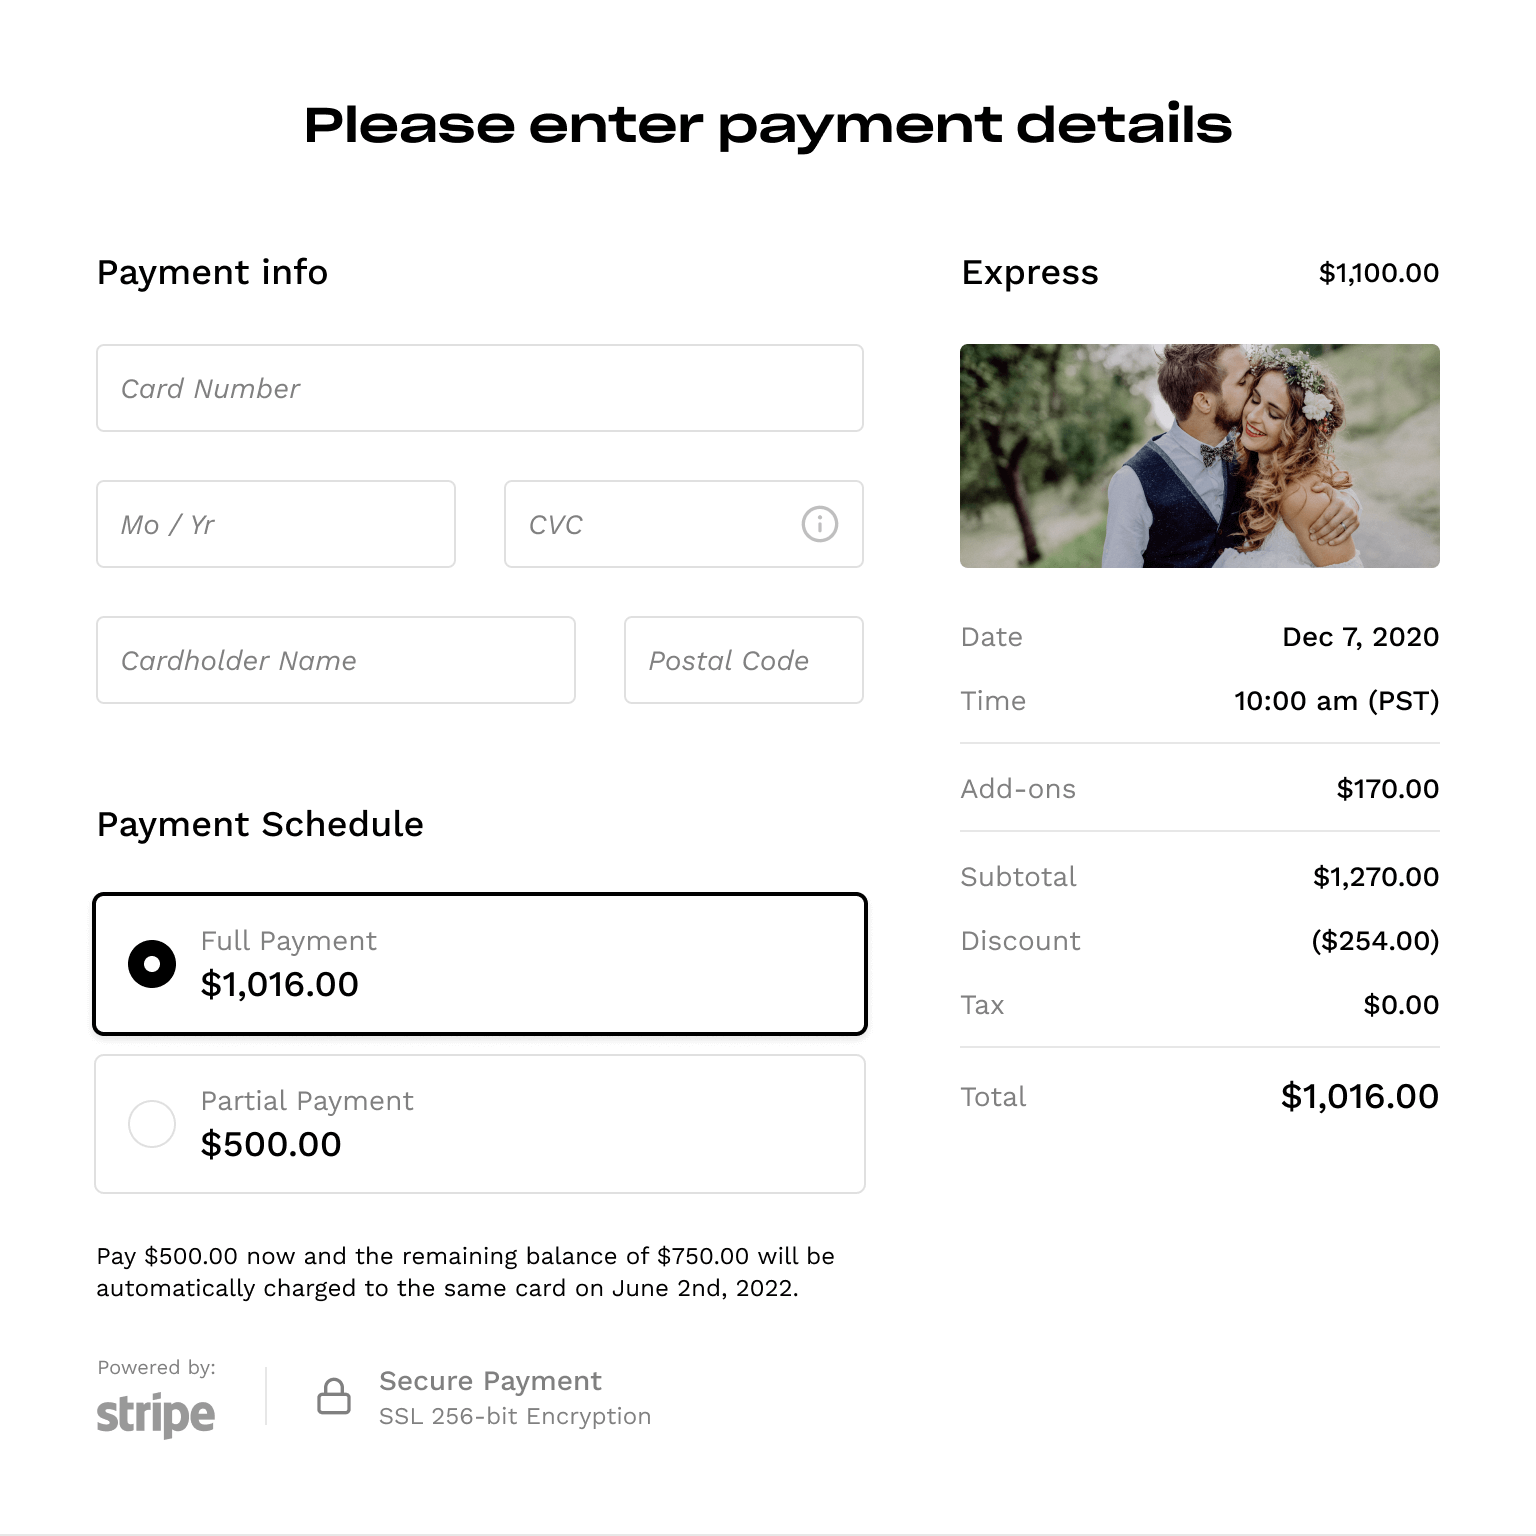Image resolution: width=1536 pixels, height=1536 pixels.
Task: Focus the Mo / Yr expiry field
Action: [276, 524]
